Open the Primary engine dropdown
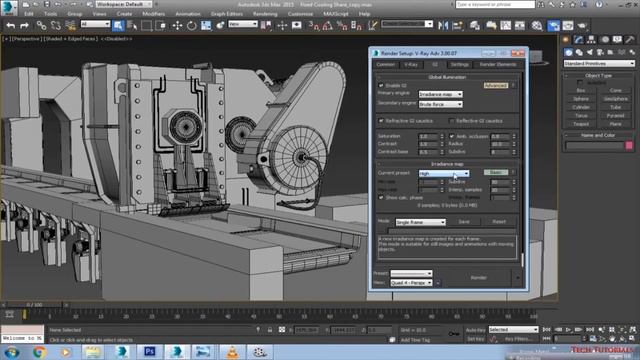 coord(440,94)
